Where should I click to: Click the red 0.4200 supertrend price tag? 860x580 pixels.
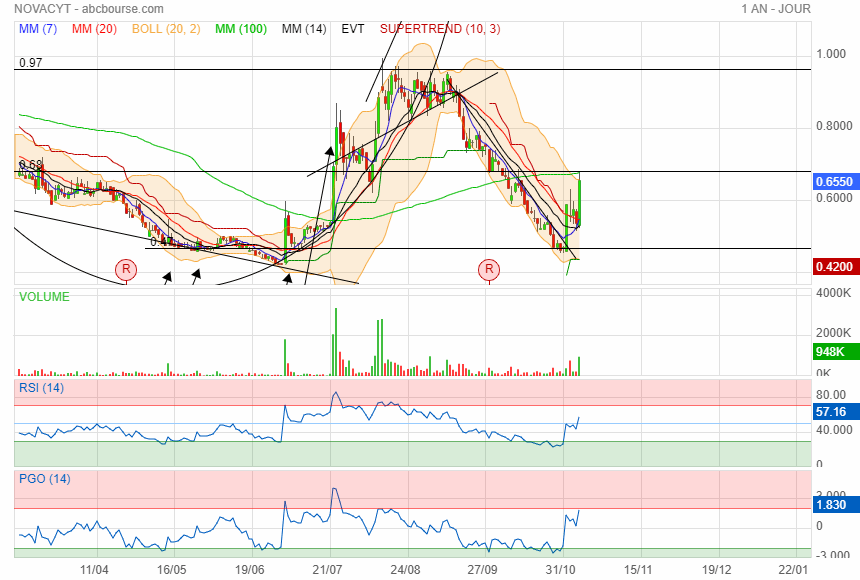834,267
